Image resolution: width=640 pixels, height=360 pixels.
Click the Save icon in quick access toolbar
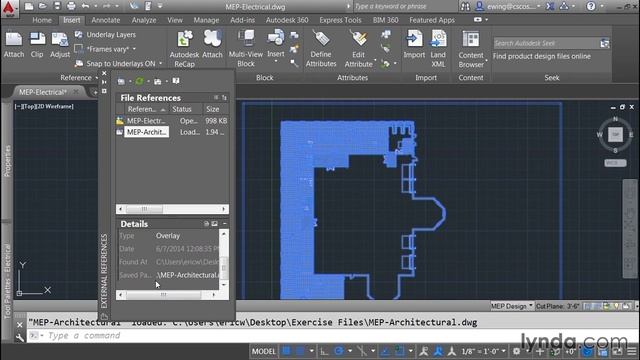click(57, 6)
